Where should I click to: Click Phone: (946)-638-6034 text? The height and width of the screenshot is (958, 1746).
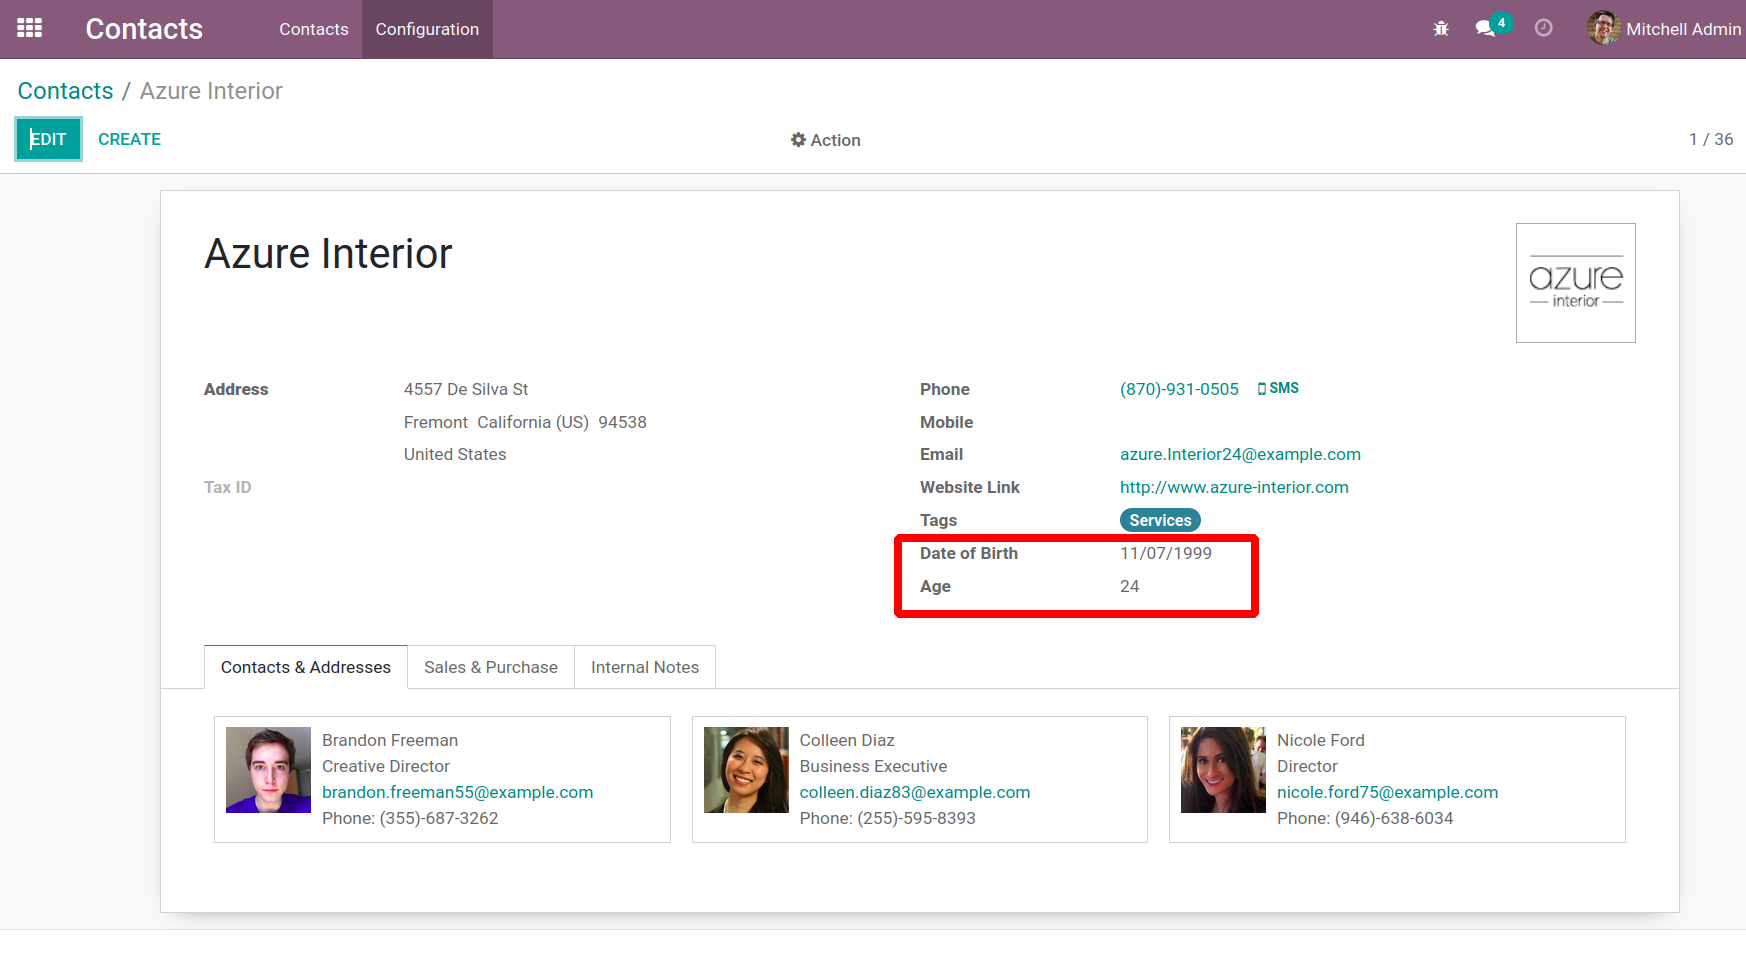(x=1365, y=818)
